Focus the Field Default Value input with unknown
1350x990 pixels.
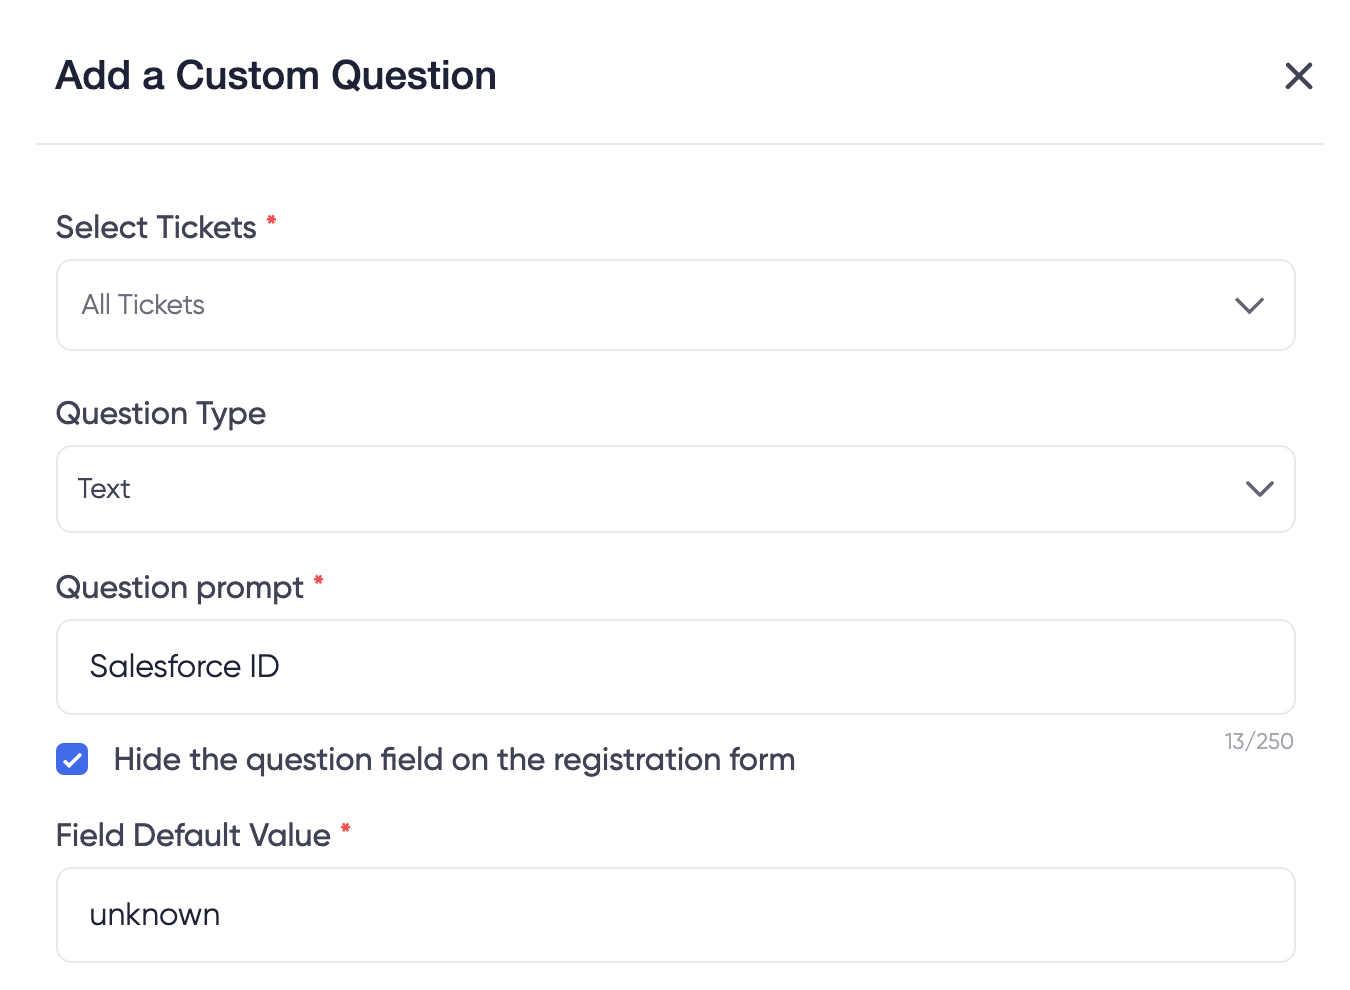675,915
